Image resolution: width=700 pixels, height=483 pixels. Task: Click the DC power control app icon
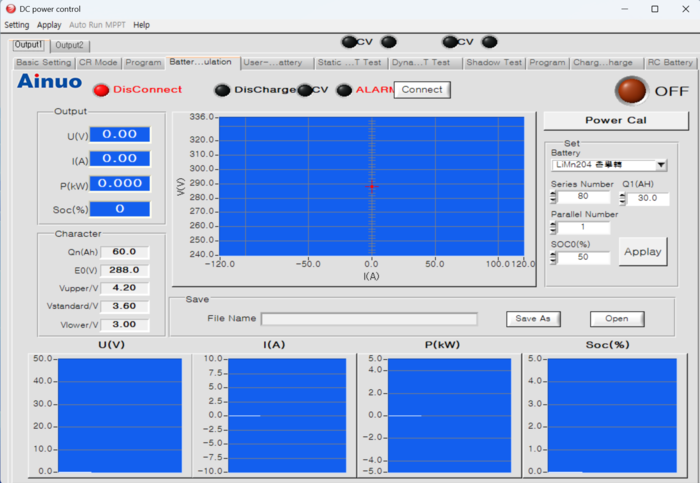click(9, 8)
